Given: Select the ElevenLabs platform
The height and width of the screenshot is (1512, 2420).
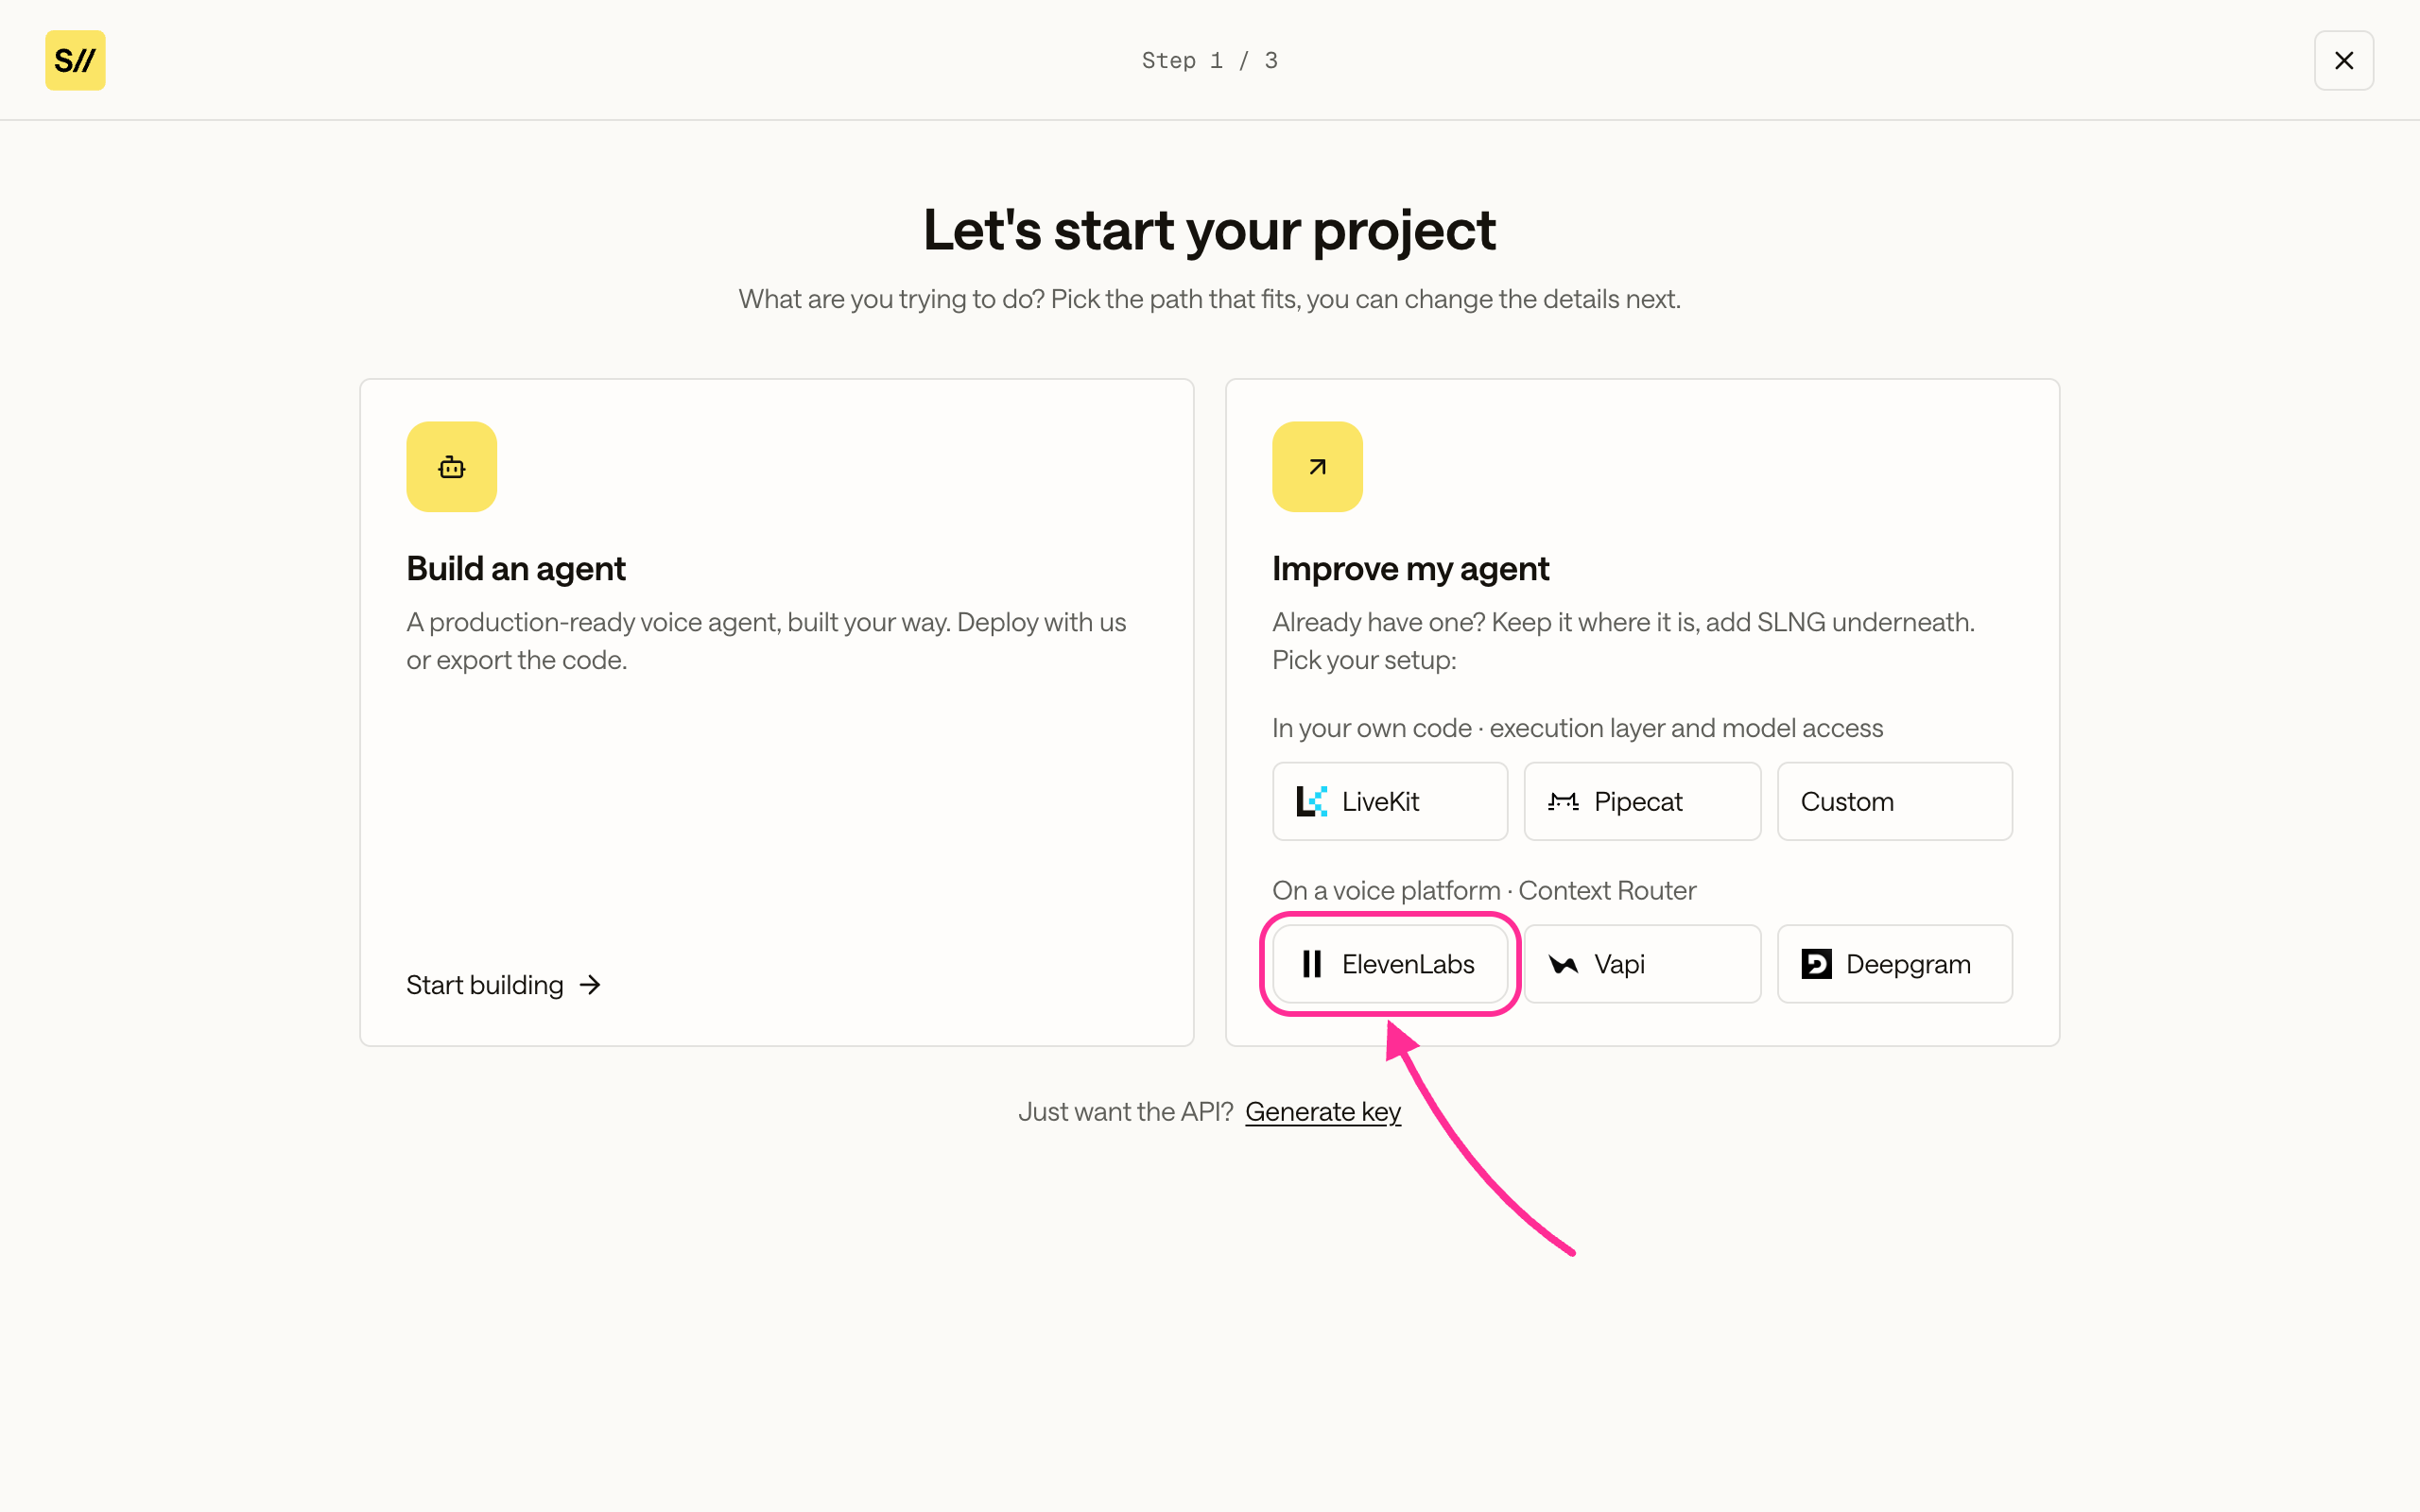Looking at the screenshot, I should 1390,964.
